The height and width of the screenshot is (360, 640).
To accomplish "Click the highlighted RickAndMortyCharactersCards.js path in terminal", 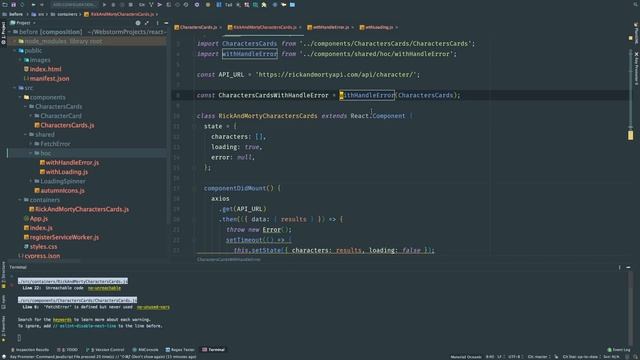I will click(73, 281).
